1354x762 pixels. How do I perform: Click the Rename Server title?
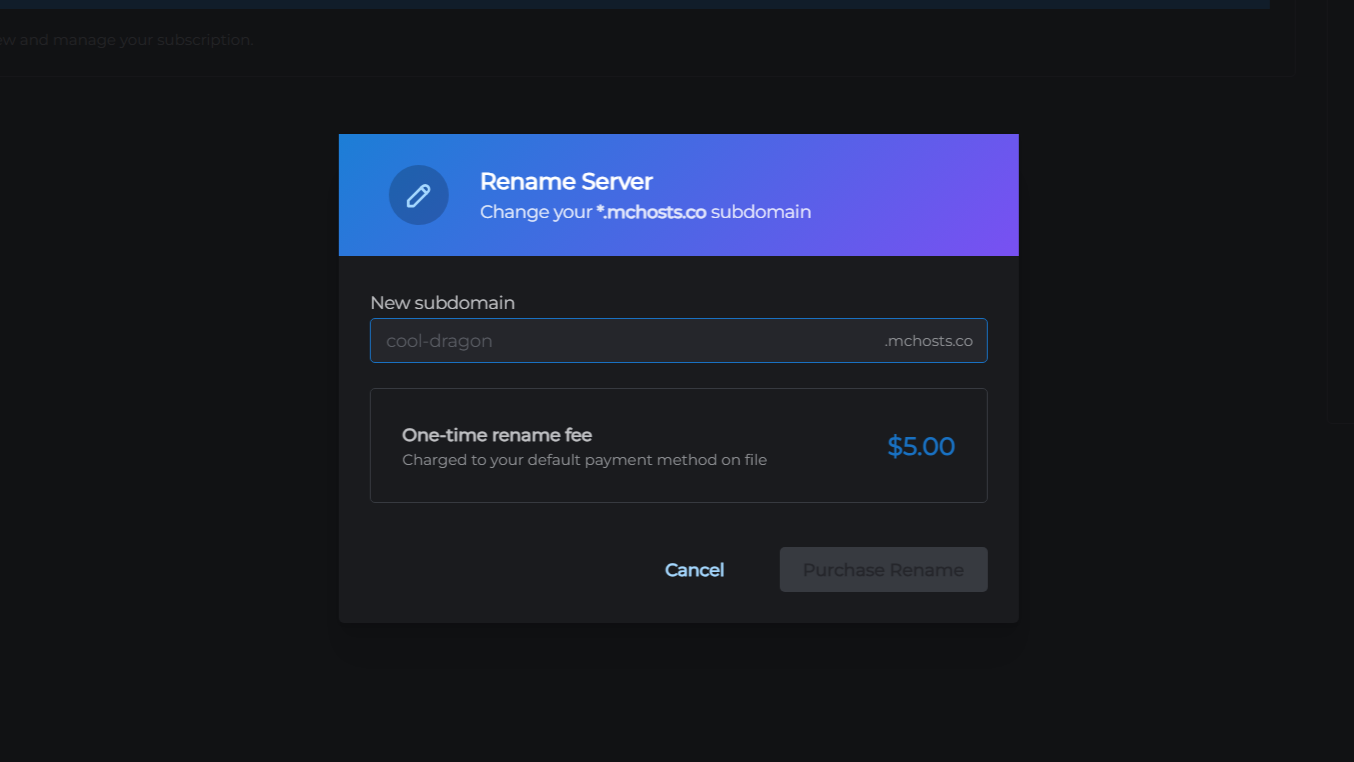566,181
